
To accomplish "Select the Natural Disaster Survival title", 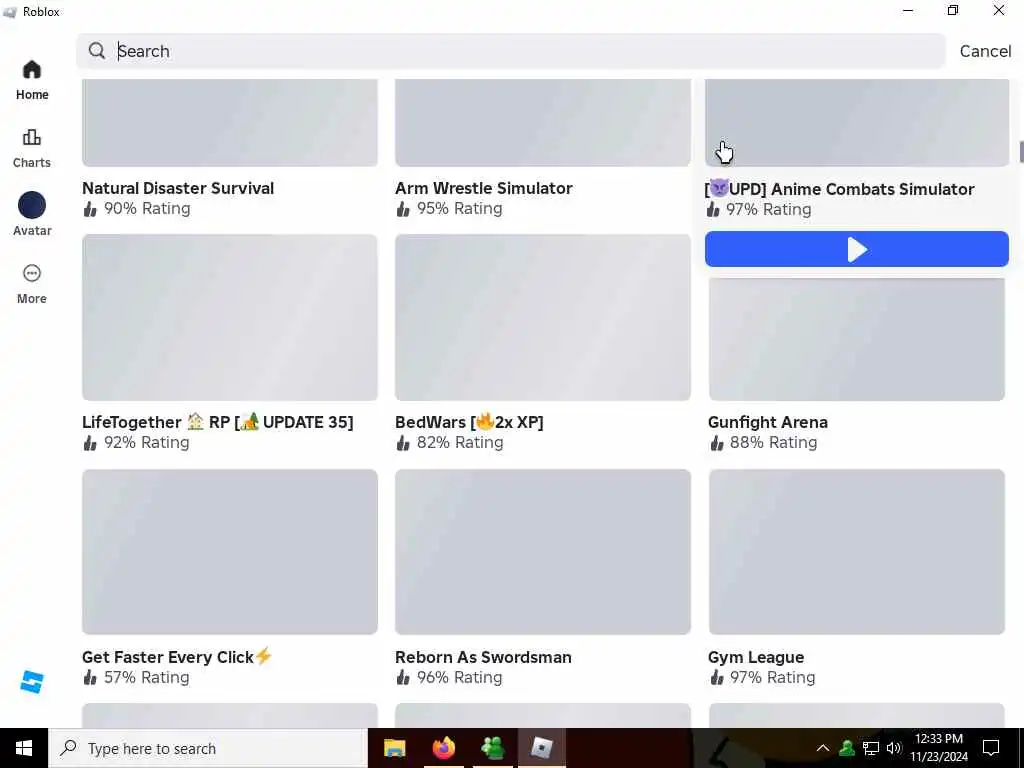I will click(178, 188).
